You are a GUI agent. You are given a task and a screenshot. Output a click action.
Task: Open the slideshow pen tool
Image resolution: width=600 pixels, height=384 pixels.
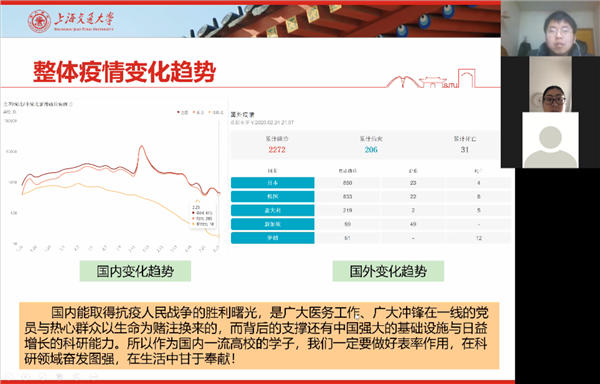[42, 376]
